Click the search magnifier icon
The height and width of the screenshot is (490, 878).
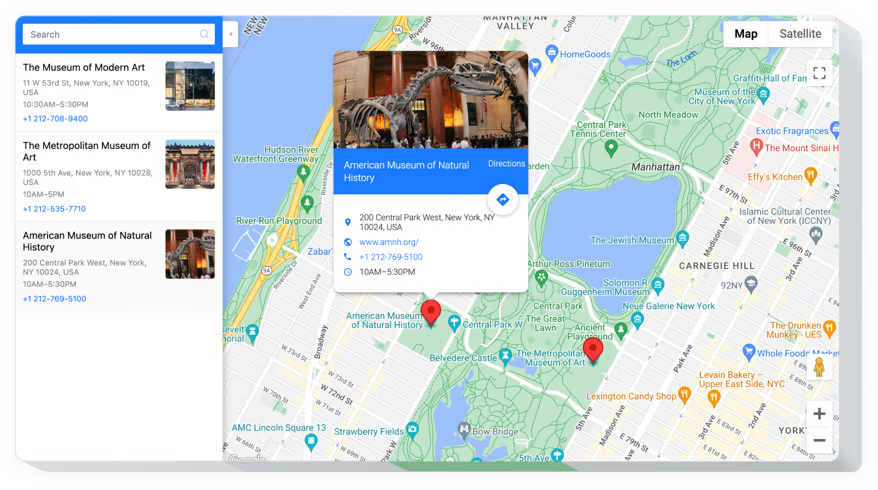point(204,34)
